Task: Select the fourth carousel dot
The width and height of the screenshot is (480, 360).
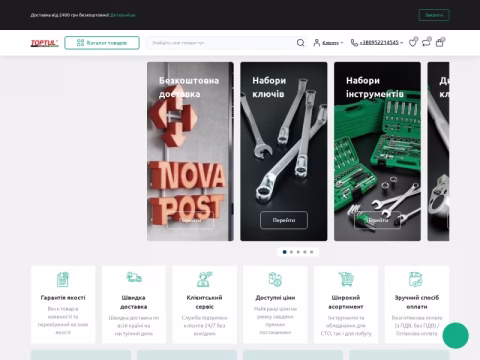Action: 305,252
